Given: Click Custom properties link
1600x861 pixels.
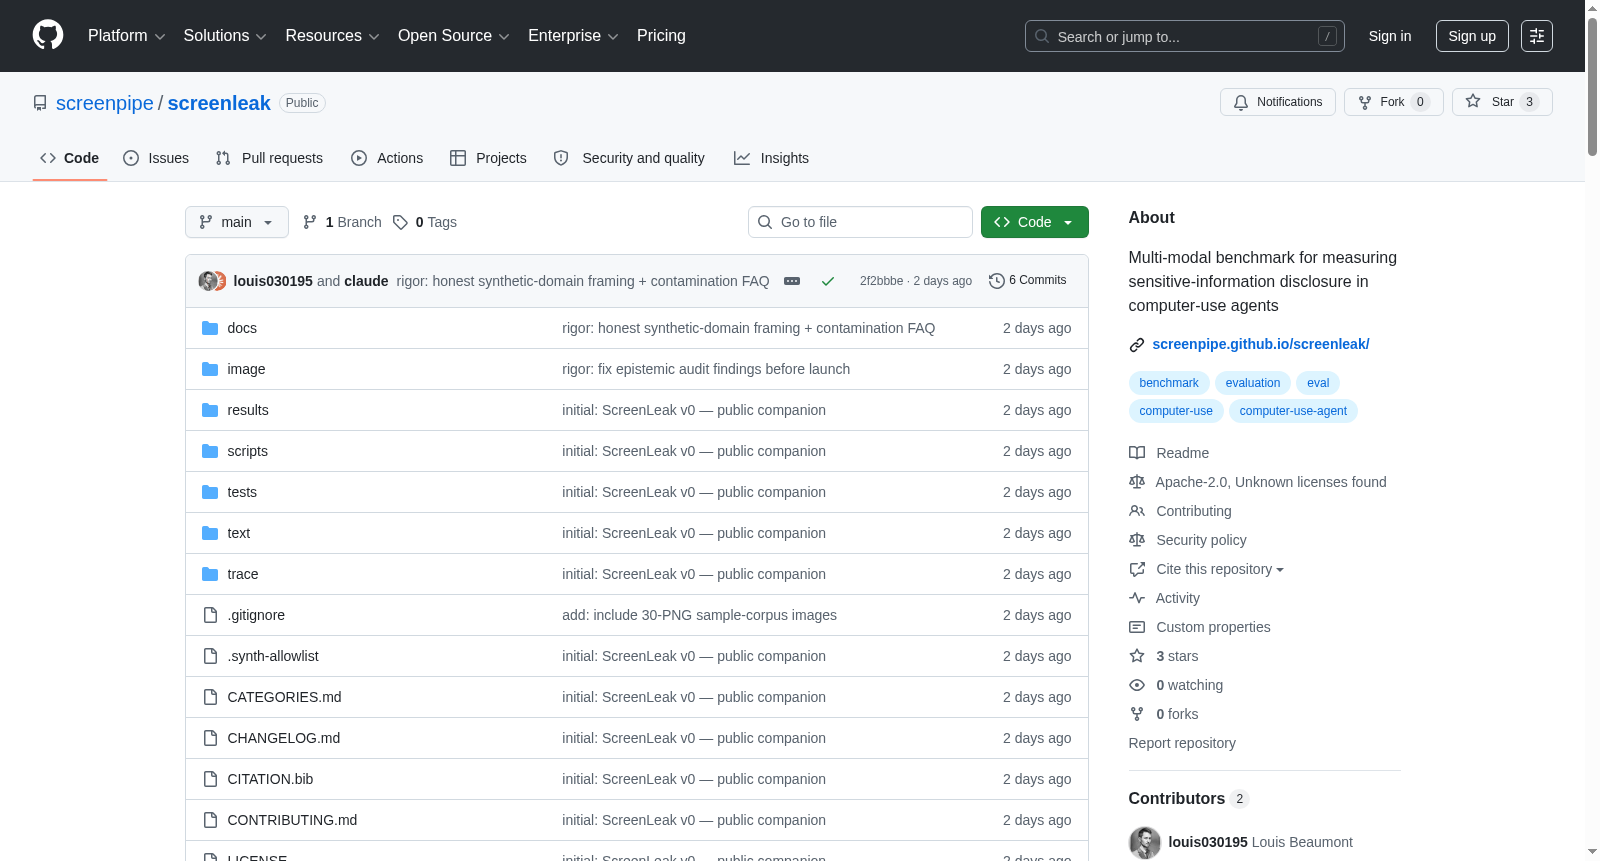Looking at the screenshot, I should pyautogui.click(x=1213, y=627).
